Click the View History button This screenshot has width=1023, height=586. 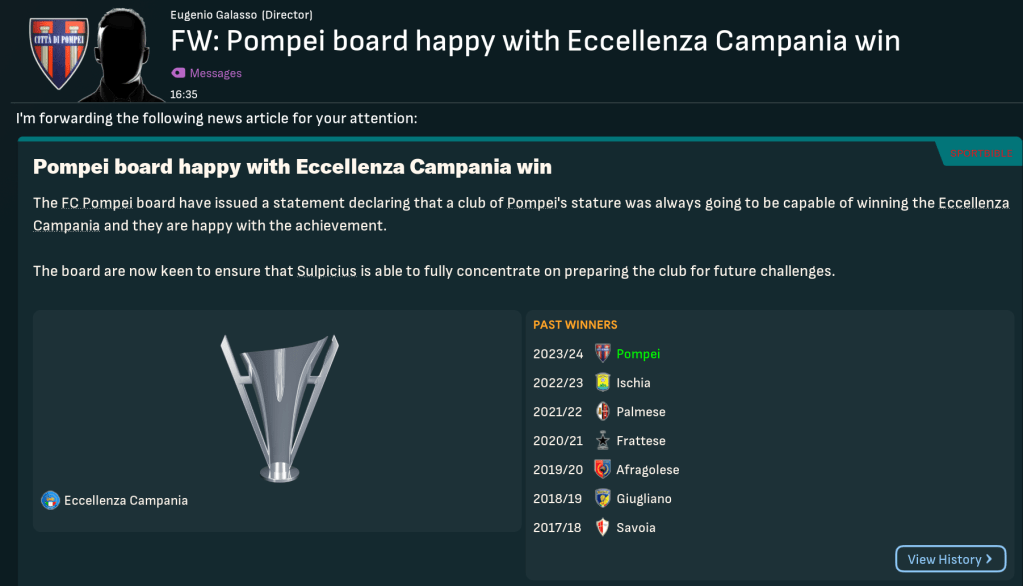(949, 559)
